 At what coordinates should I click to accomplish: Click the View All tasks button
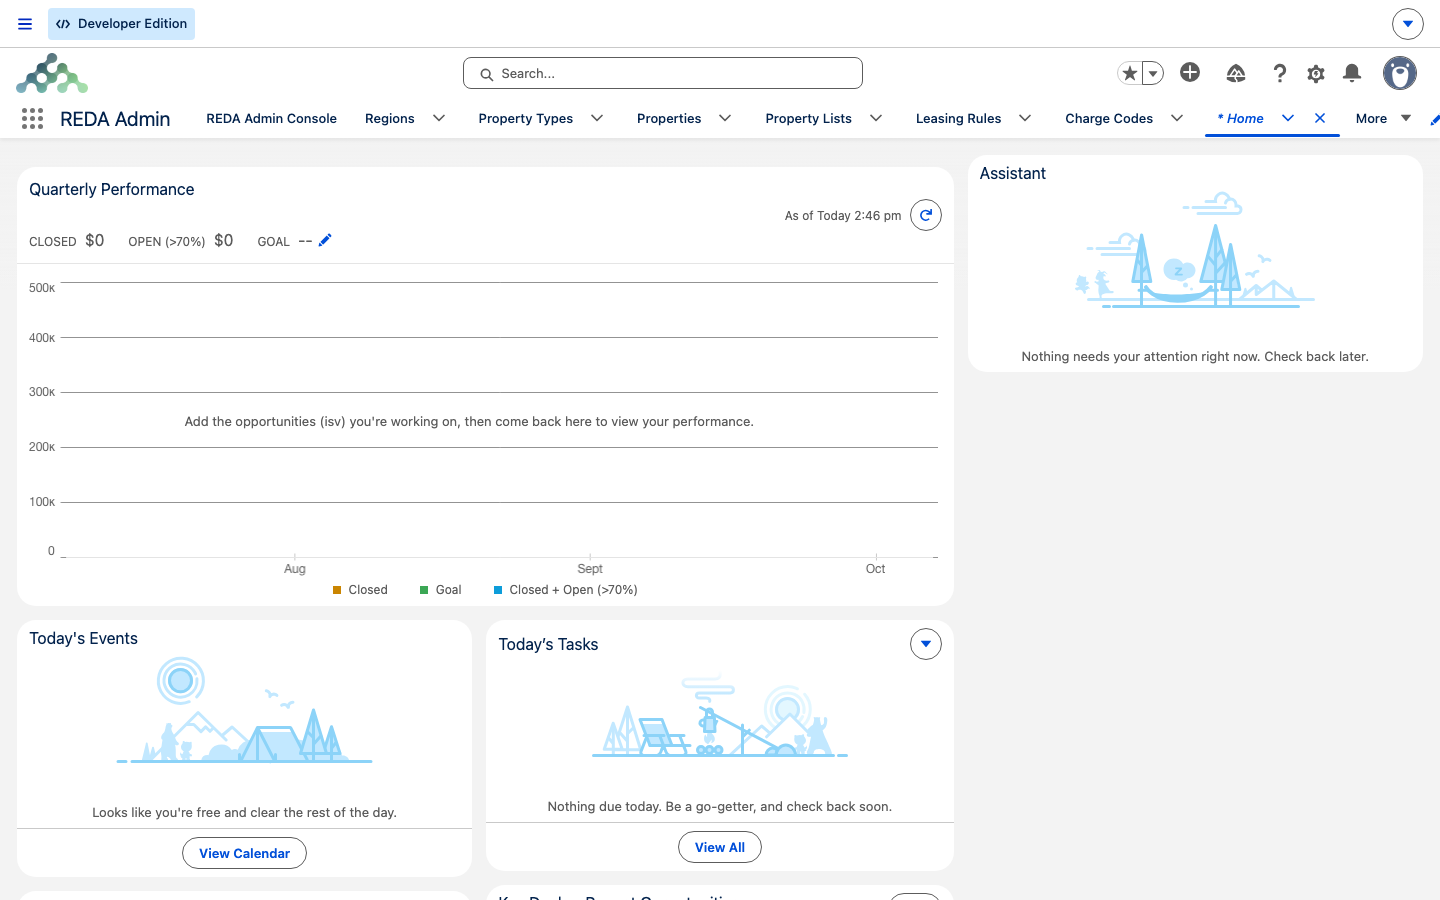(720, 847)
